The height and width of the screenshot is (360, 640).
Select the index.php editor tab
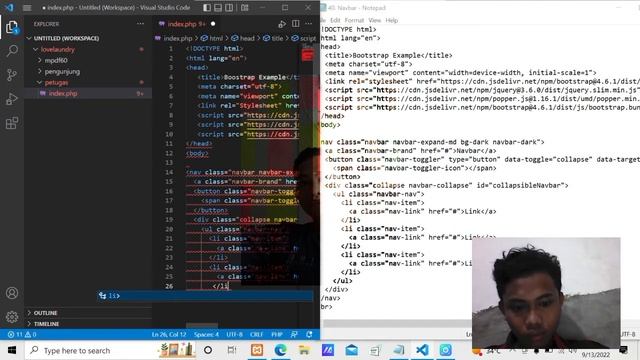coord(187,24)
